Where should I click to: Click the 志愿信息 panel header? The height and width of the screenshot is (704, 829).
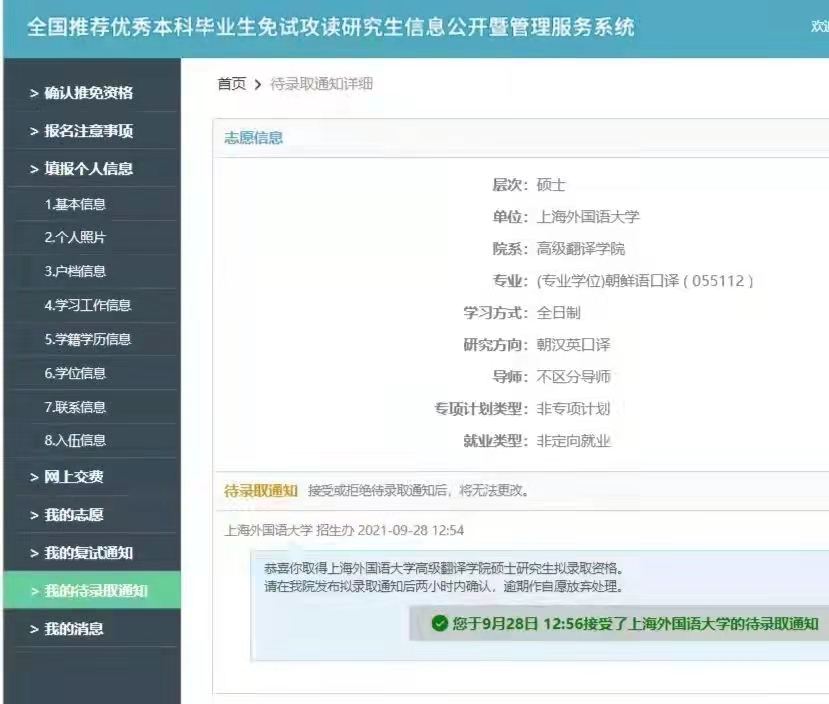(253, 138)
